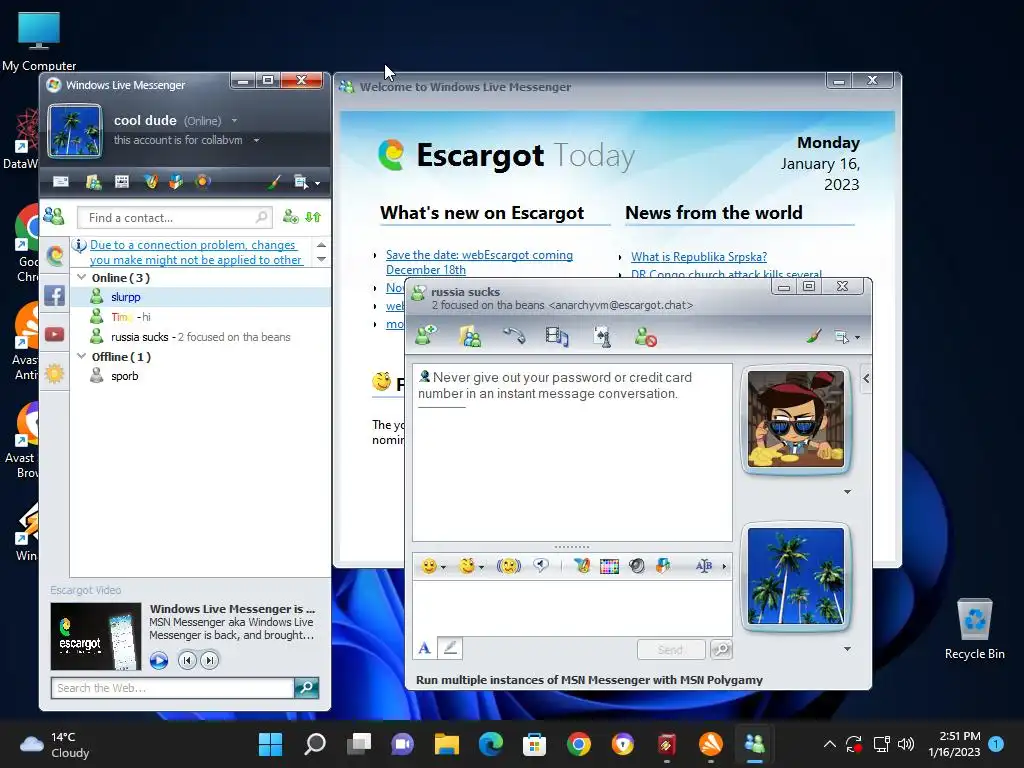The height and width of the screenshot is (768, 1024).
Task: Open sharing folders icon in main Messenger toolbar
Action: (93, 182)
